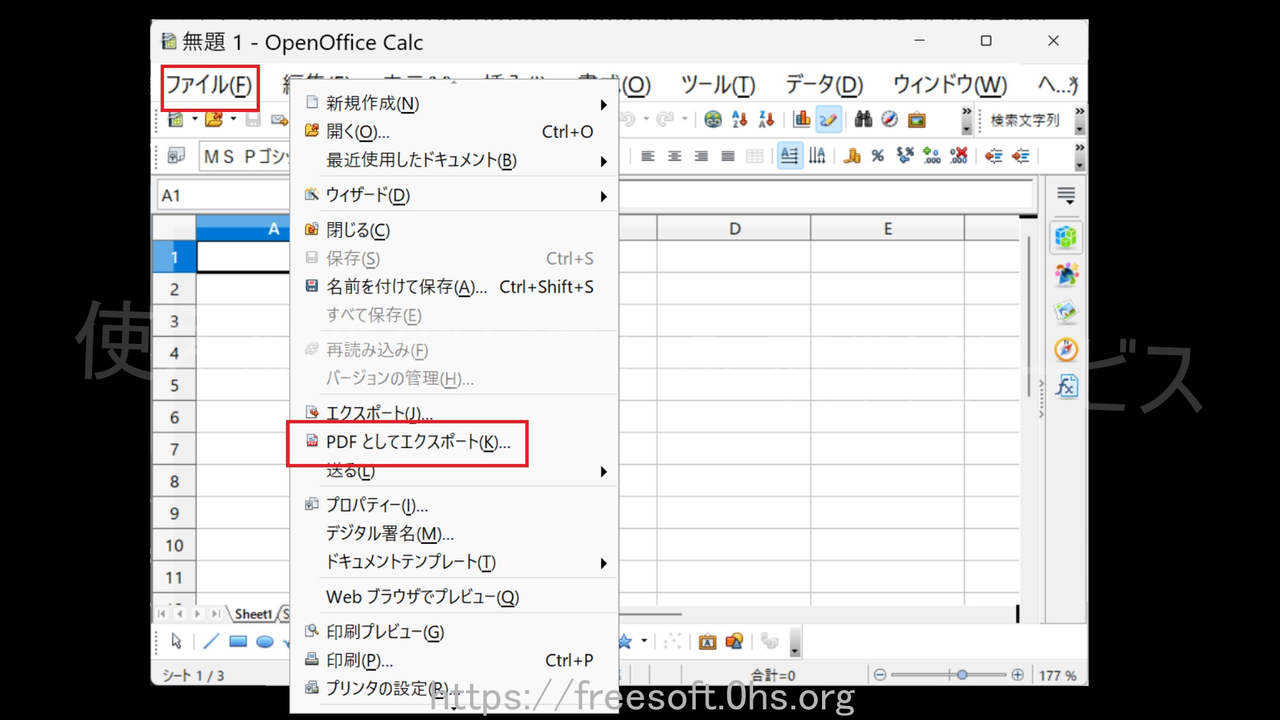Toggle percent number format
This screenshot has width=1280, height=720.
point(877,156)
